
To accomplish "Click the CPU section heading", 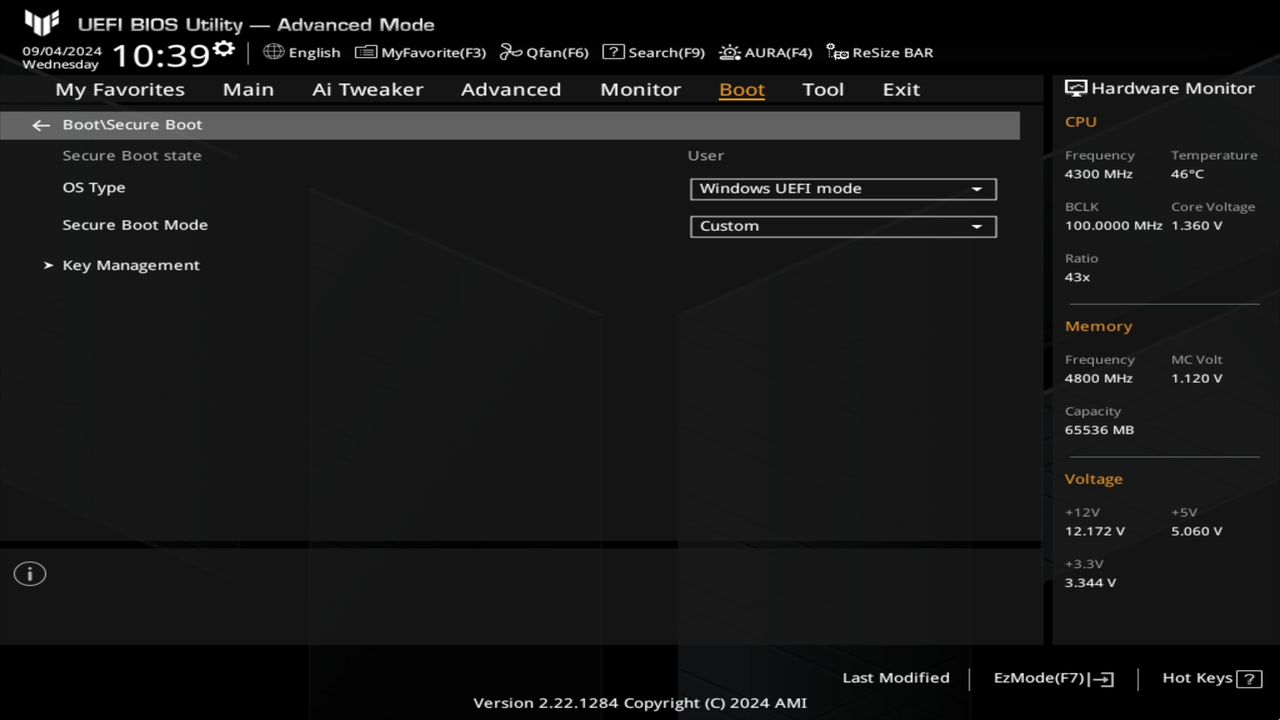I will tap(1081, 122).
